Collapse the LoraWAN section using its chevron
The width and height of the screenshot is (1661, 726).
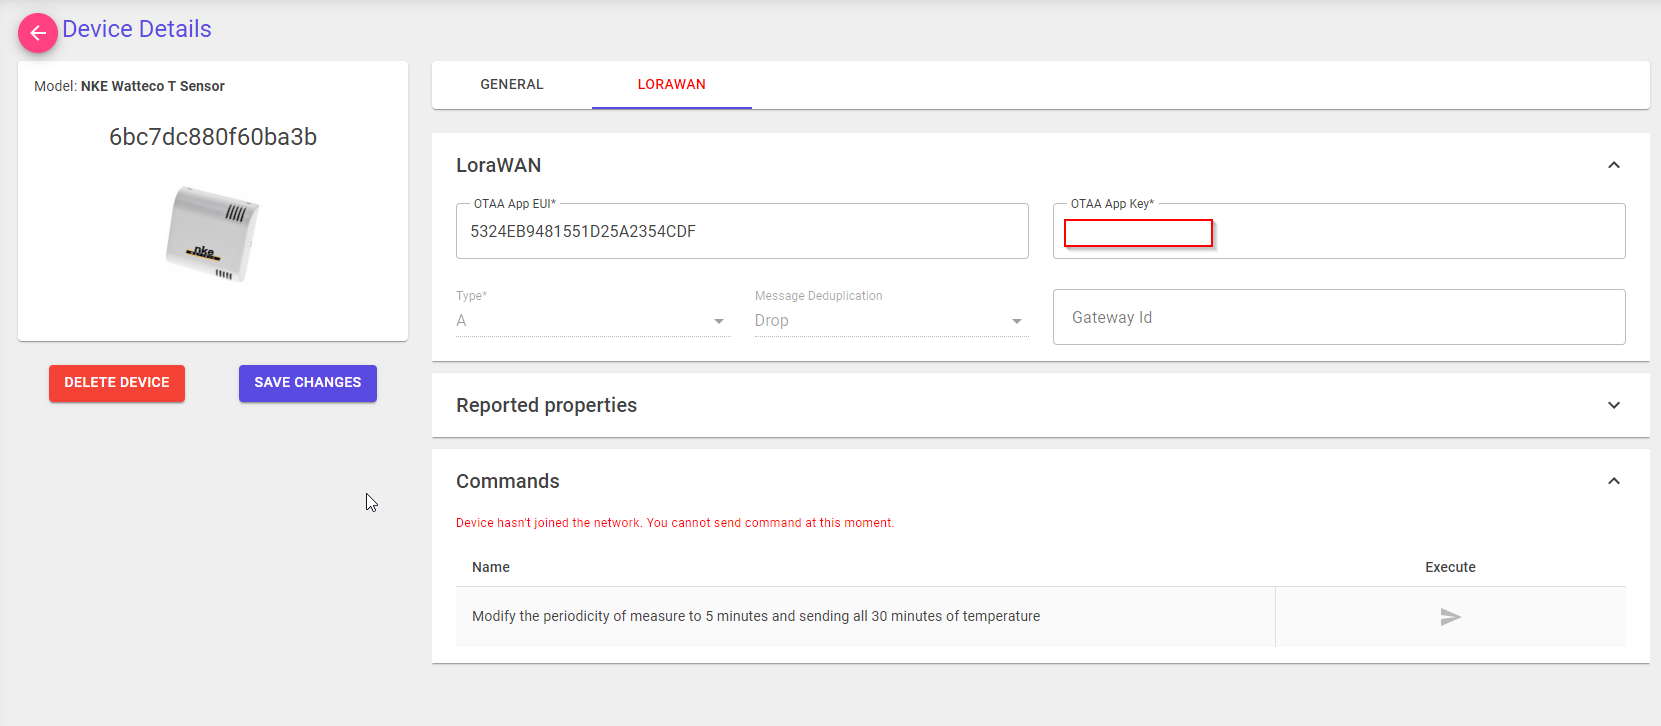point(1613,165)
